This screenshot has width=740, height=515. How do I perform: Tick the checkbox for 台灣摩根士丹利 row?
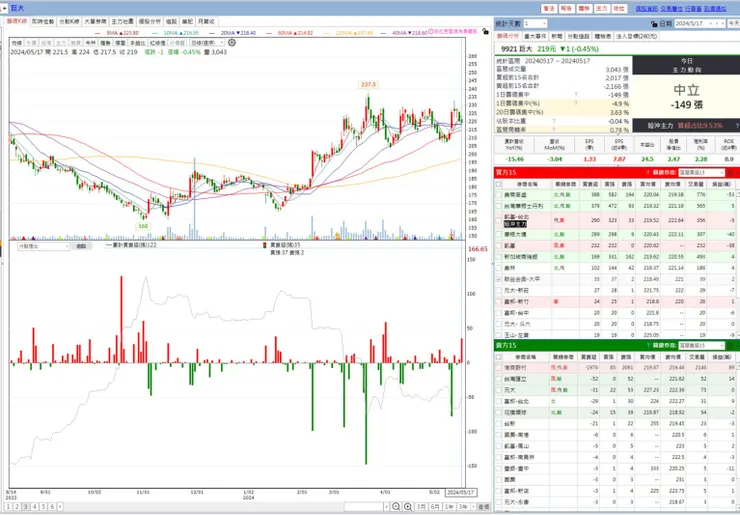499,206
